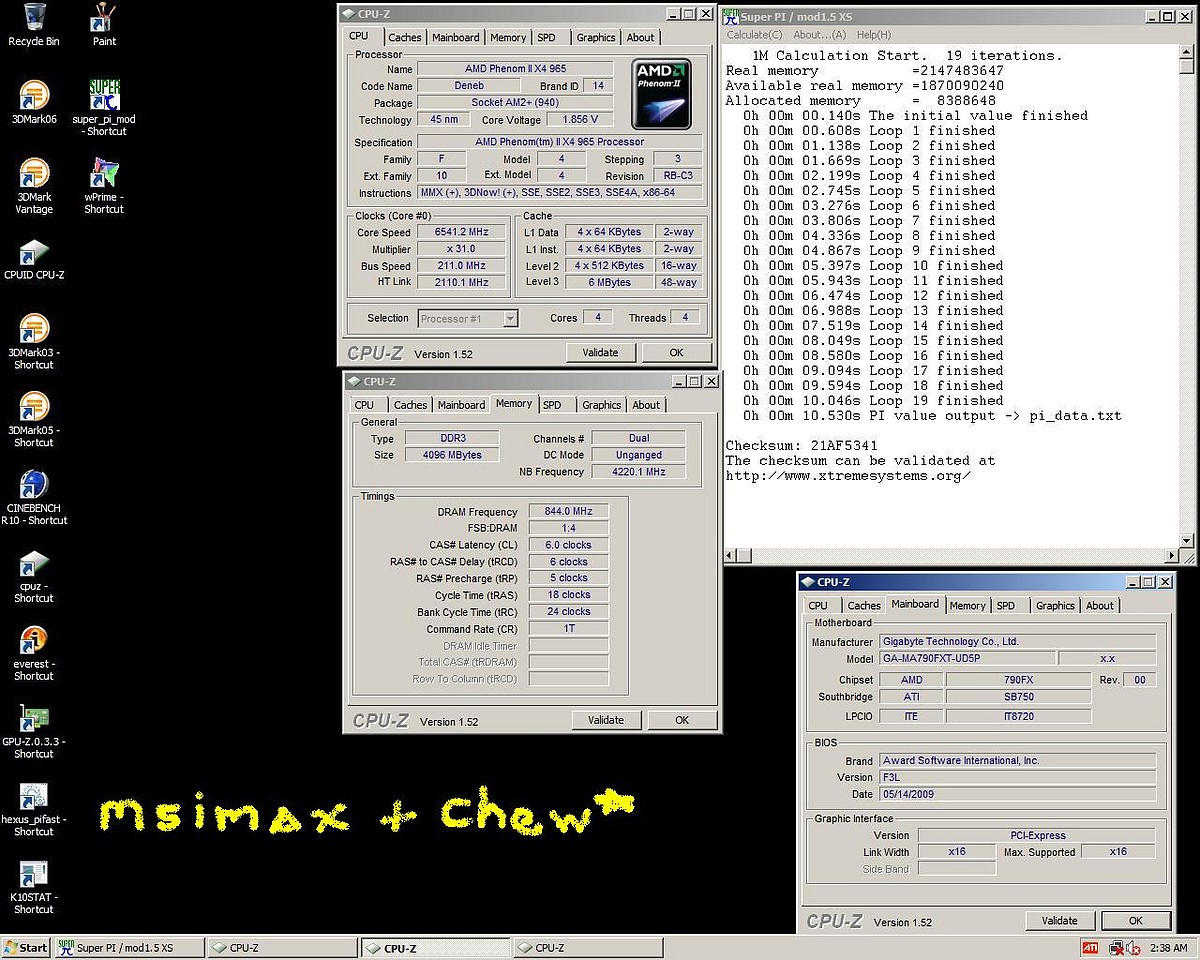Click the motherboard model GA-MA790FXT-UD5P
This screenshot has width=1200, height=960.
tap(967, 658)
